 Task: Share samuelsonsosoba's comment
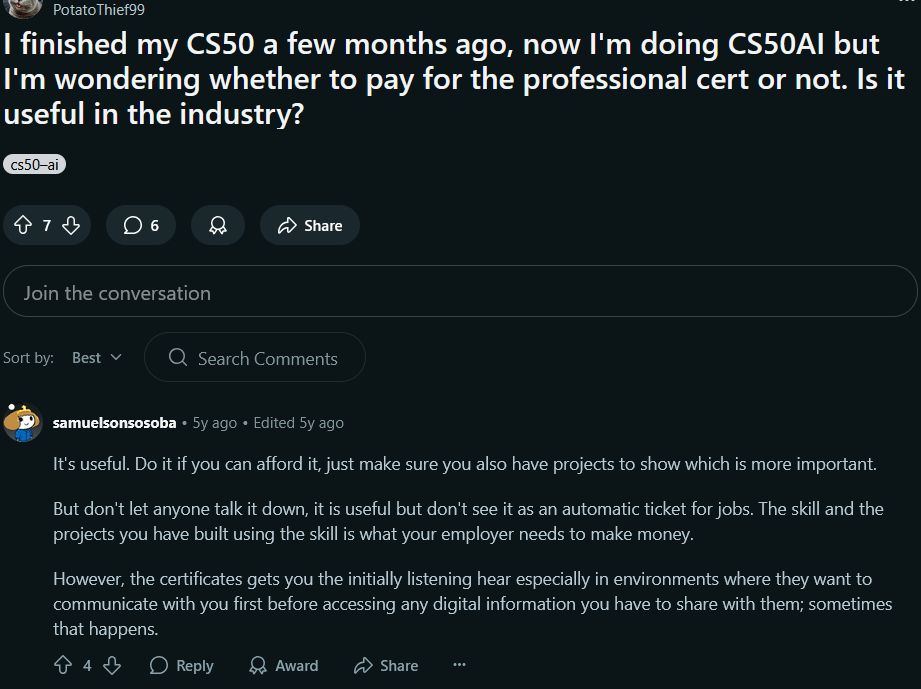tap(386, 665)
